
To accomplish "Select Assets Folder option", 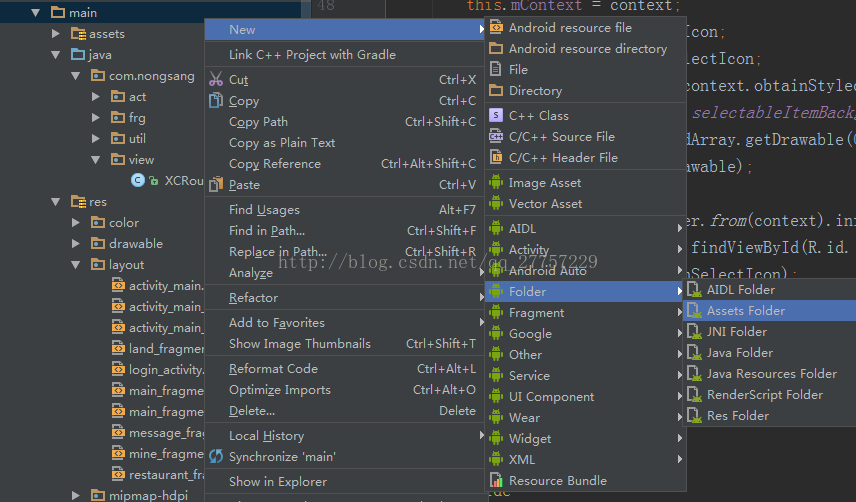I will pyautogui.click(x=770, y=310).
